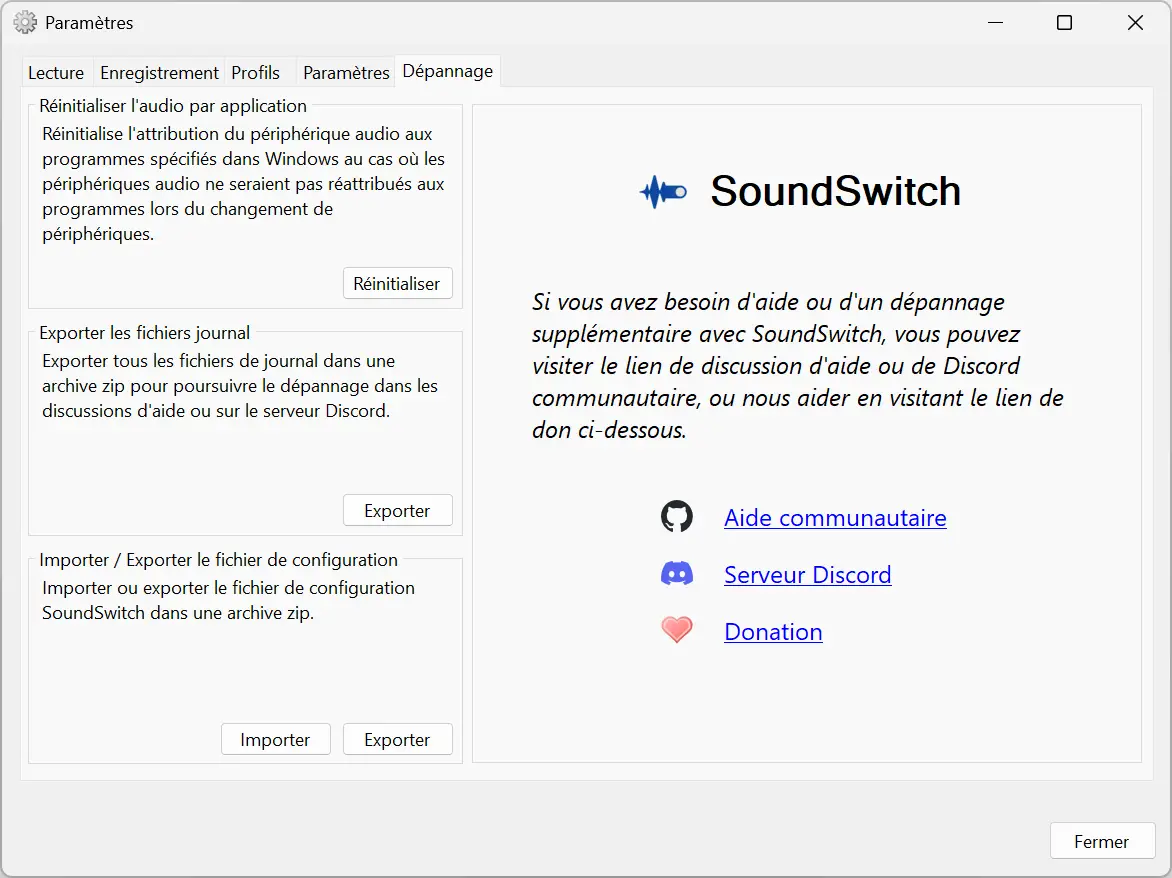
Task: Click the gear icon in title bar
Action: [25, 22]
